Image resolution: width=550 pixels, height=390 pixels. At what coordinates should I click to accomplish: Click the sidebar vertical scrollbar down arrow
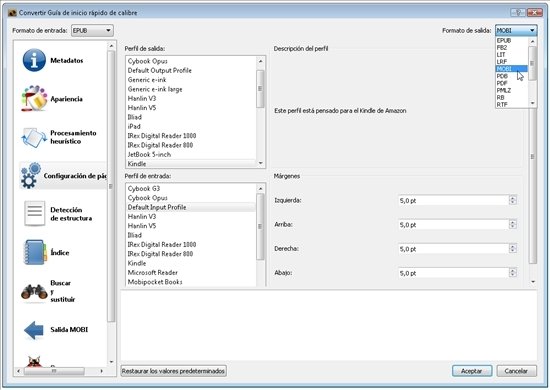coord(111,362)
